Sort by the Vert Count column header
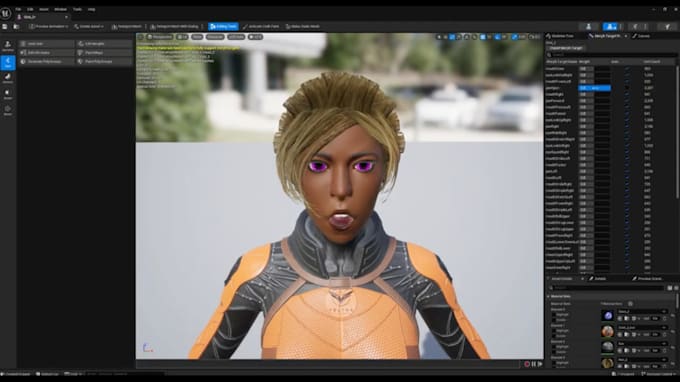The height and width of the screenshot is (382, 680). click(x=652, y=62)
